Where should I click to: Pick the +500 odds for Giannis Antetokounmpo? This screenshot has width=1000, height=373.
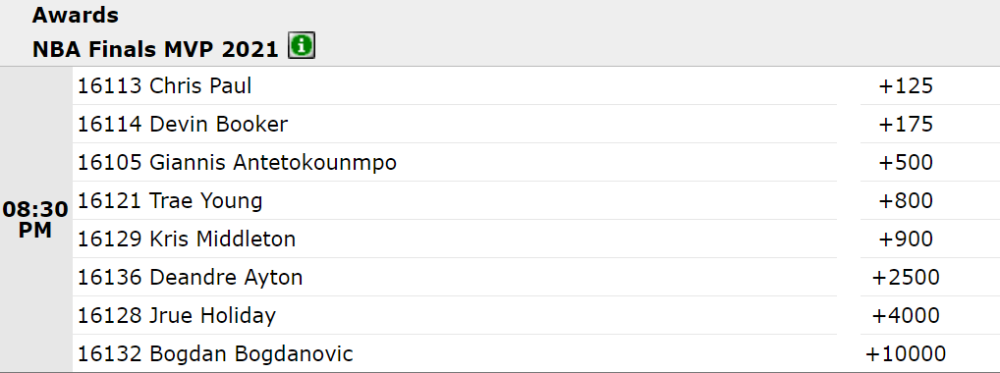point(906,163)
